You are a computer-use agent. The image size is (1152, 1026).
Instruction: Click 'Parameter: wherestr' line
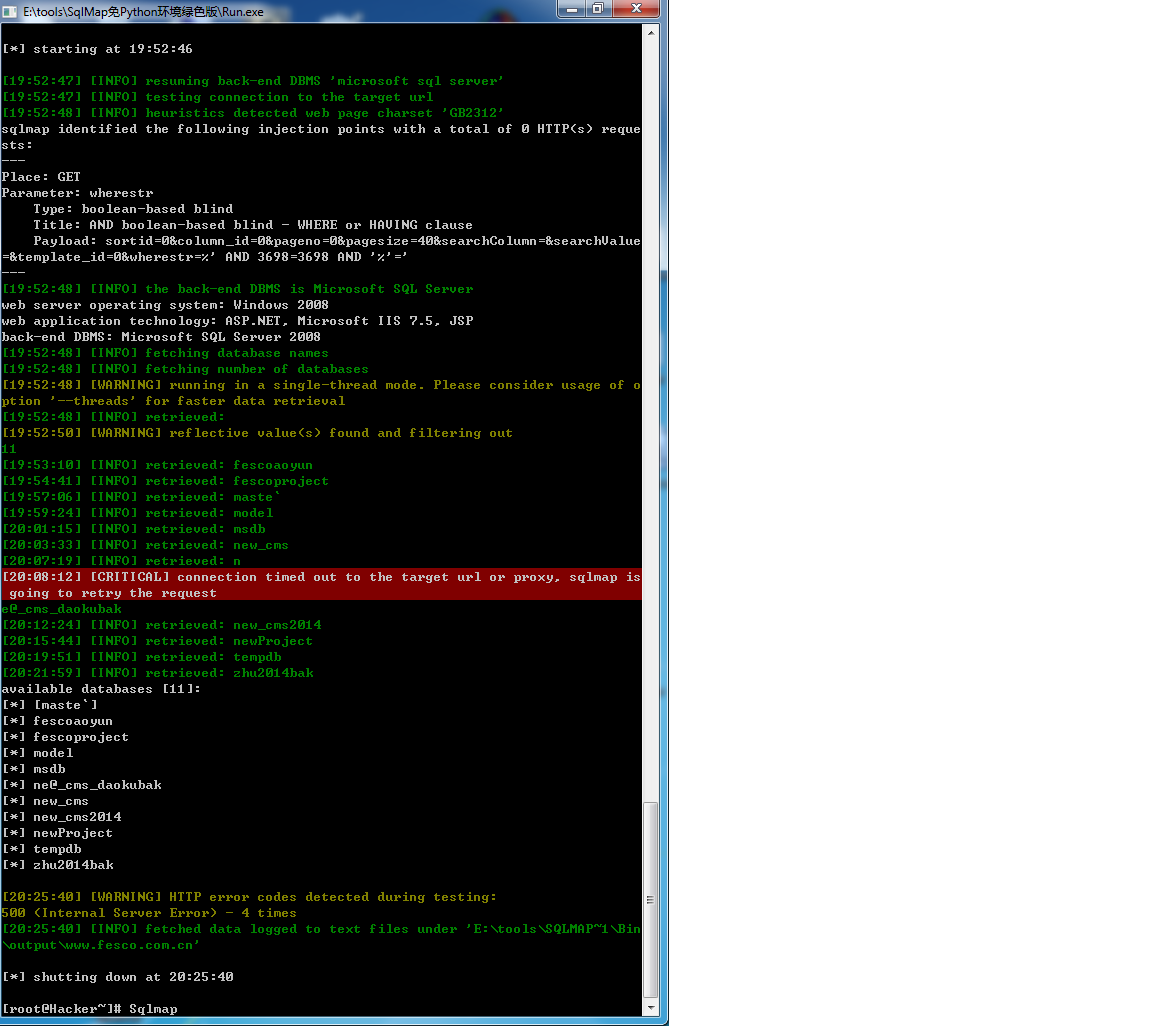(x=78, y=193)
